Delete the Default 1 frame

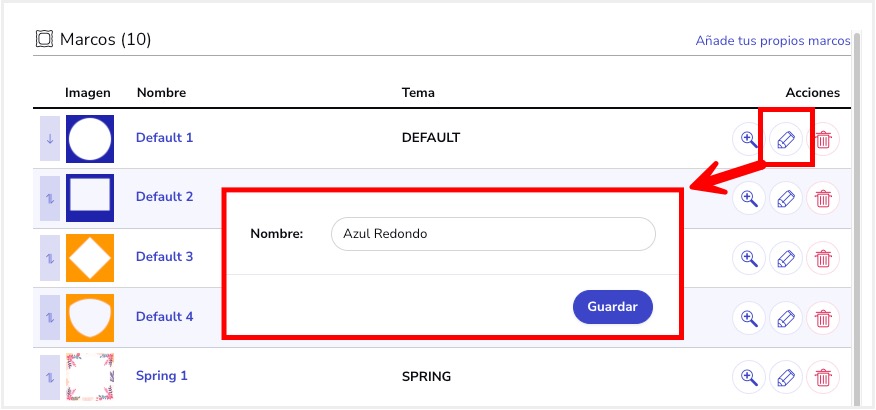[x=823, y=139]
